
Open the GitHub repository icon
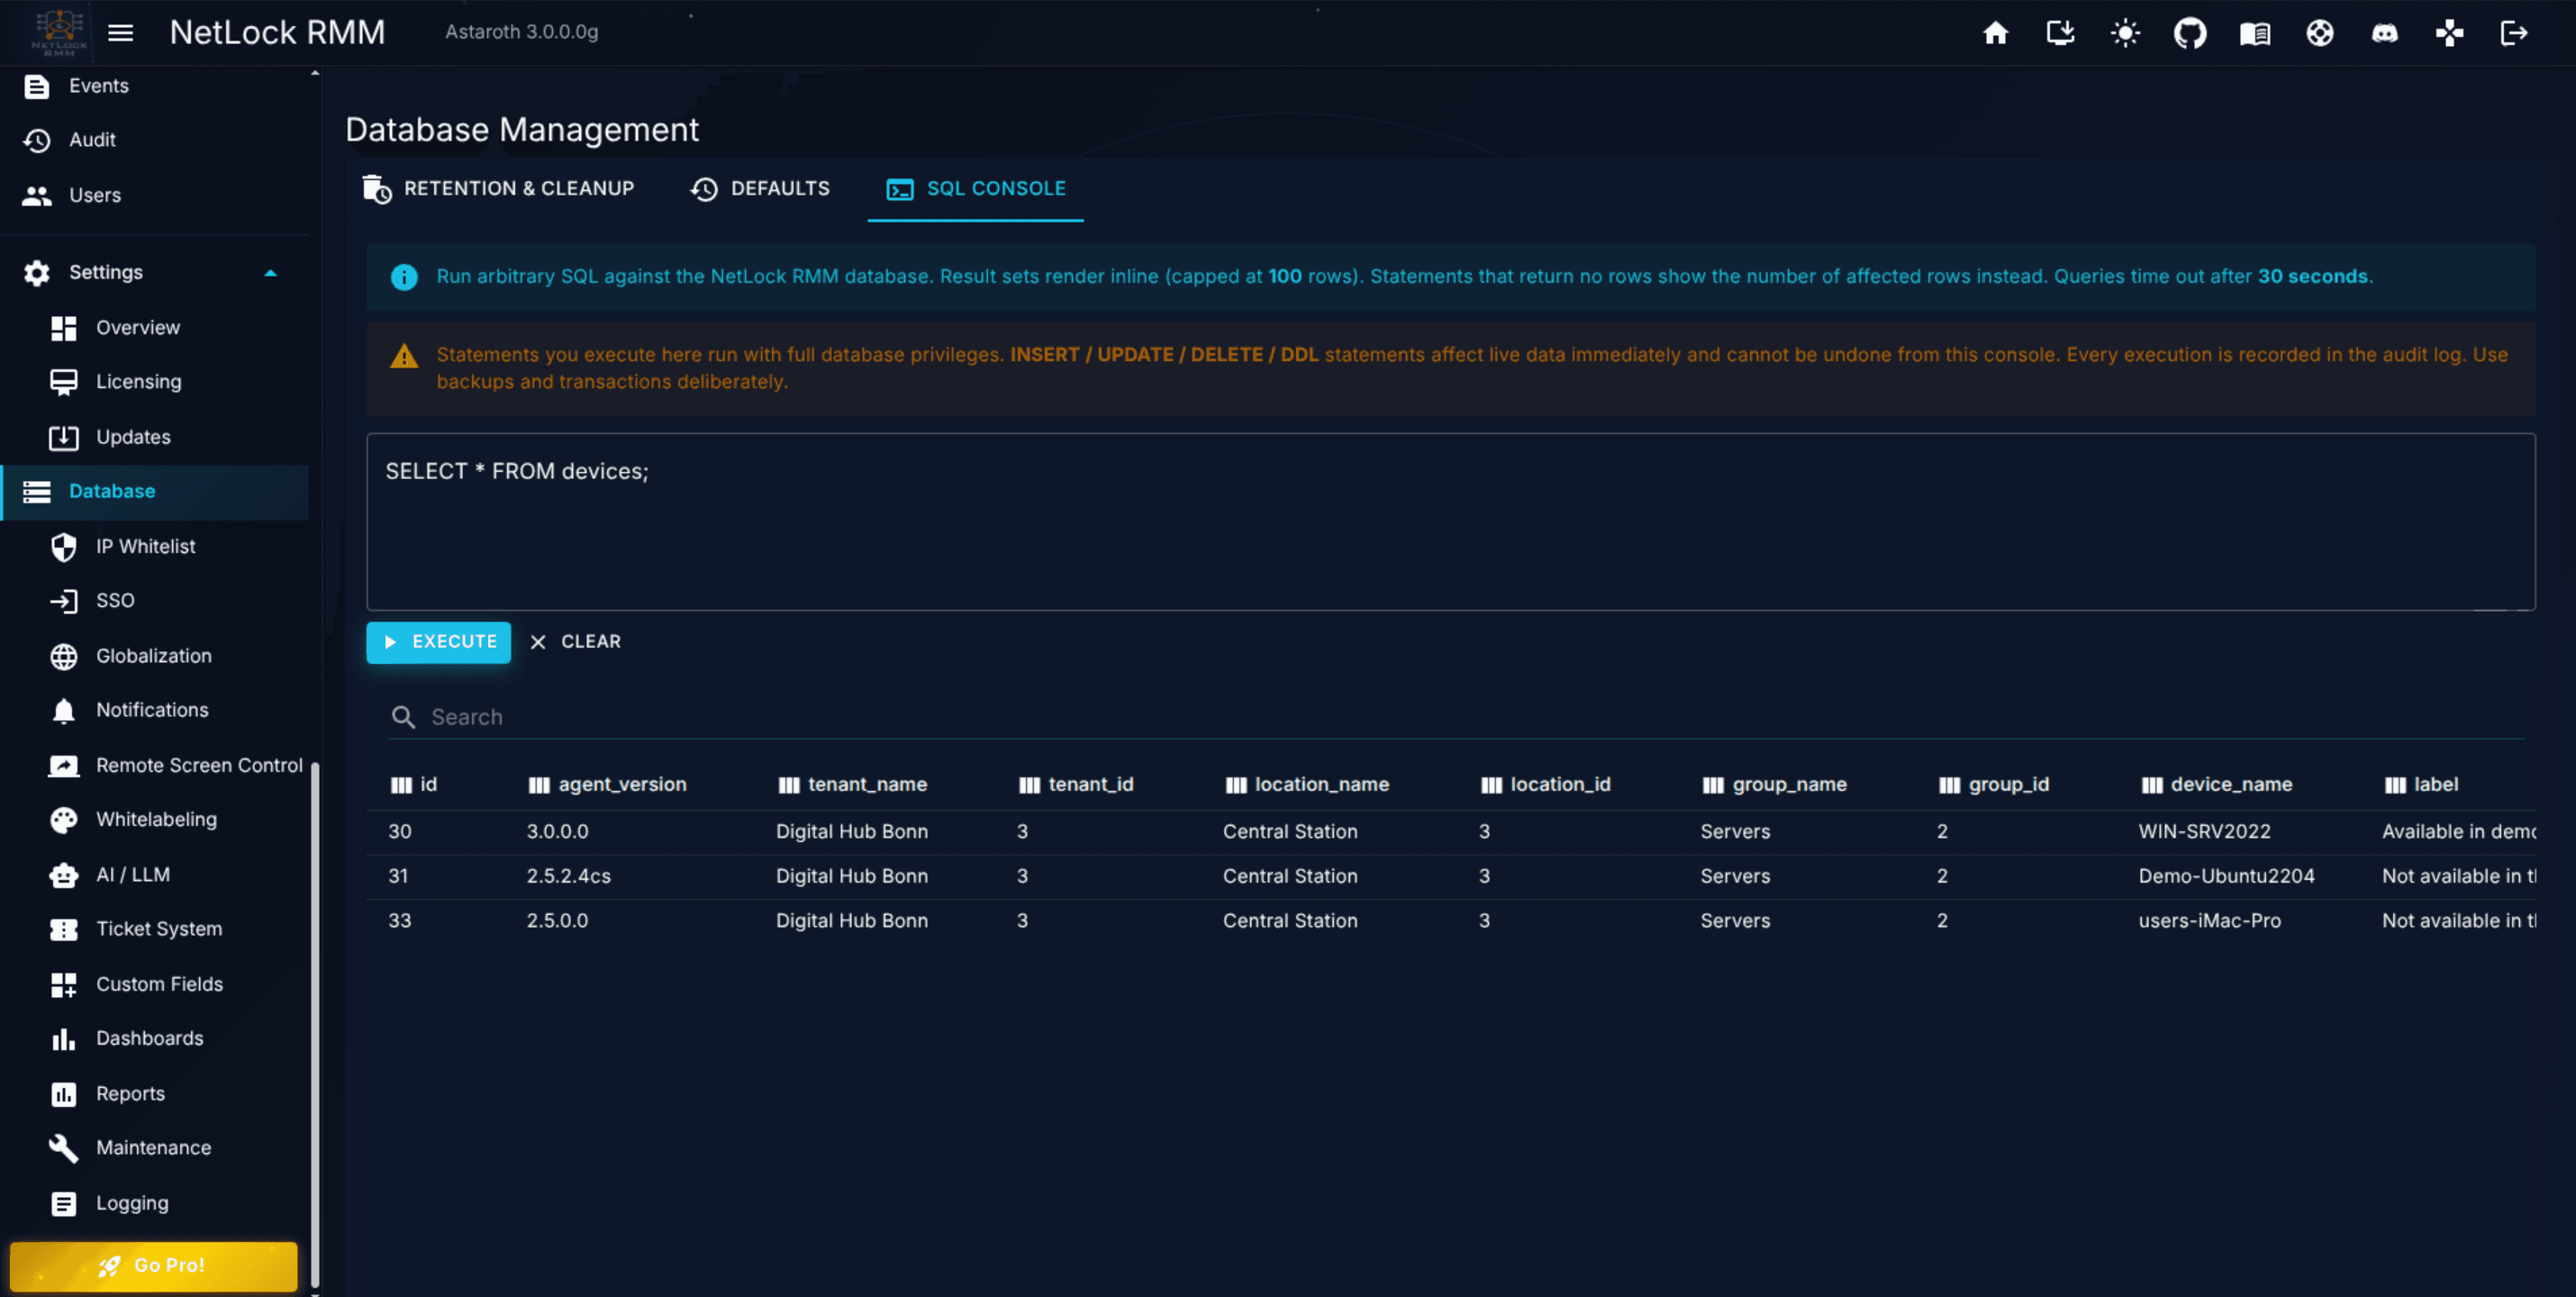(x=2190, y=33)
